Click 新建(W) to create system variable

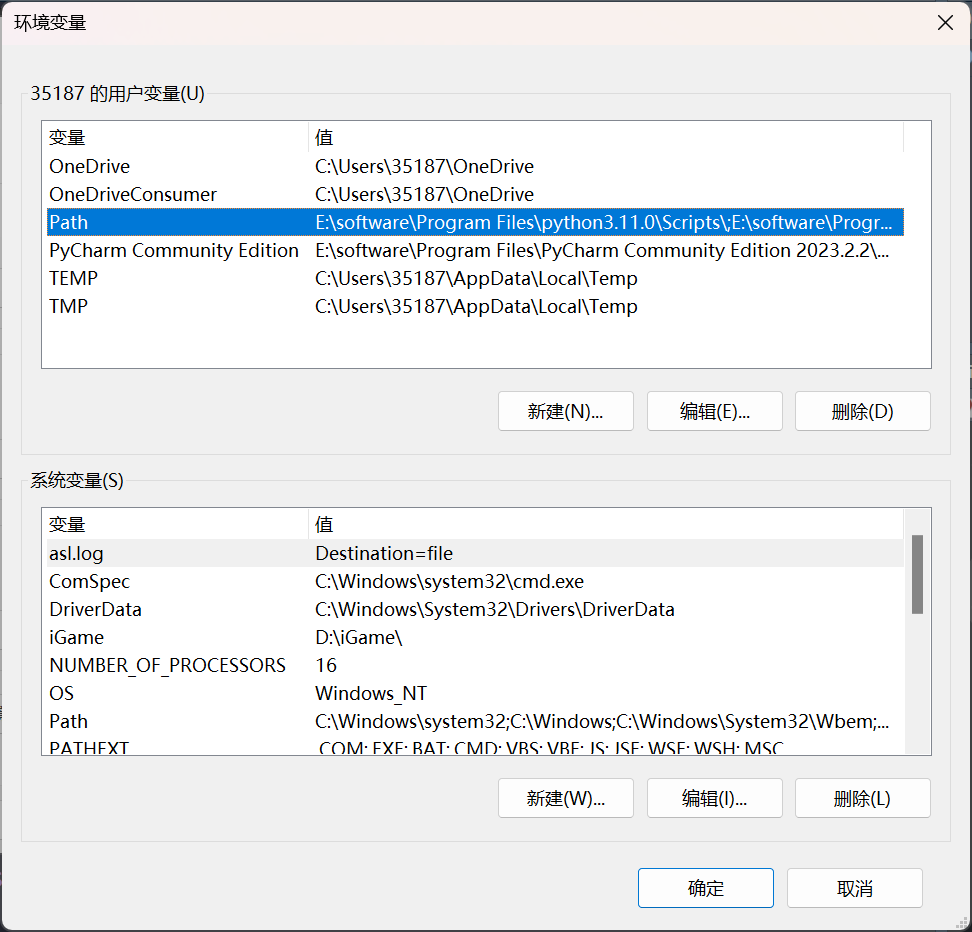(565, 798)
